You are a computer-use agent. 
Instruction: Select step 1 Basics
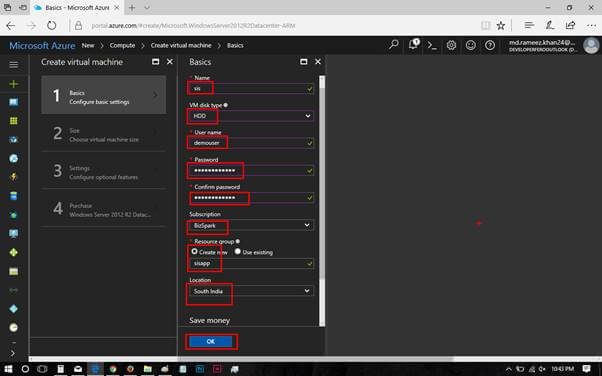click(x=104, y=95)
